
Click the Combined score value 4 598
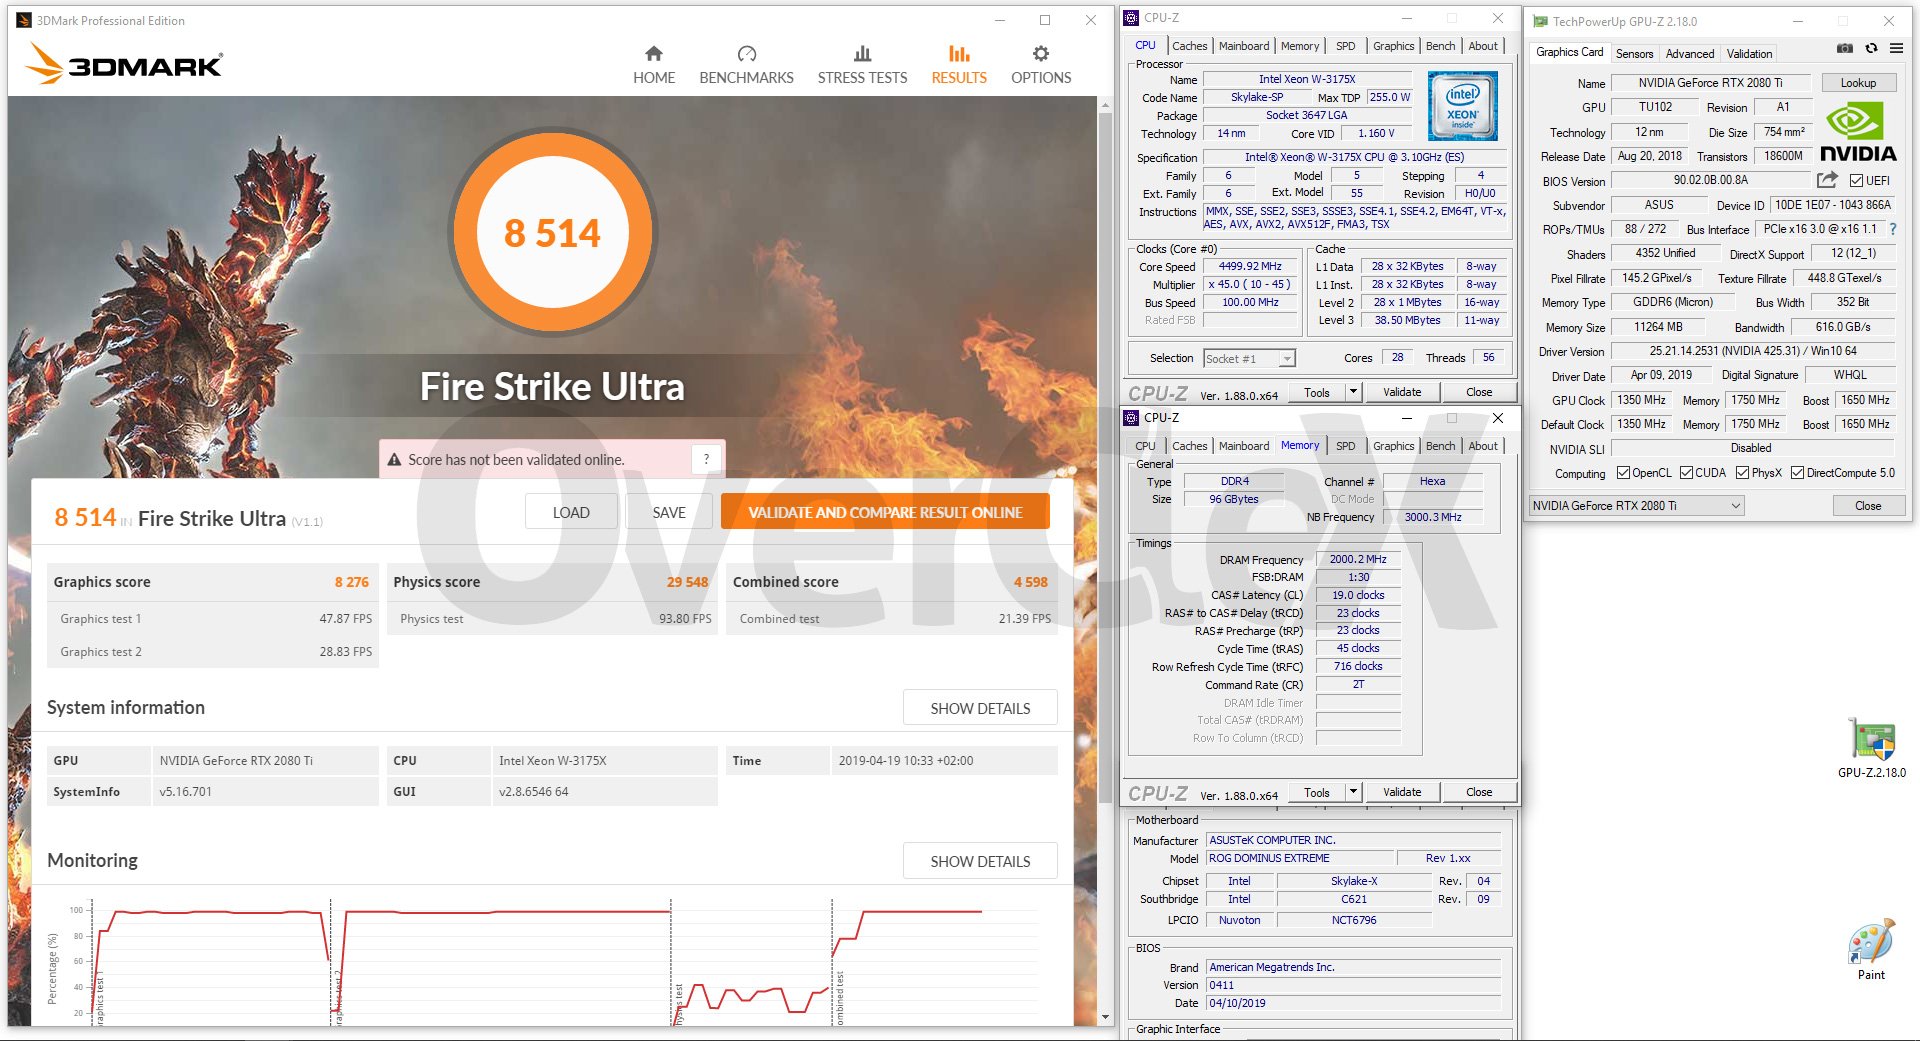tap(1030, 582)
